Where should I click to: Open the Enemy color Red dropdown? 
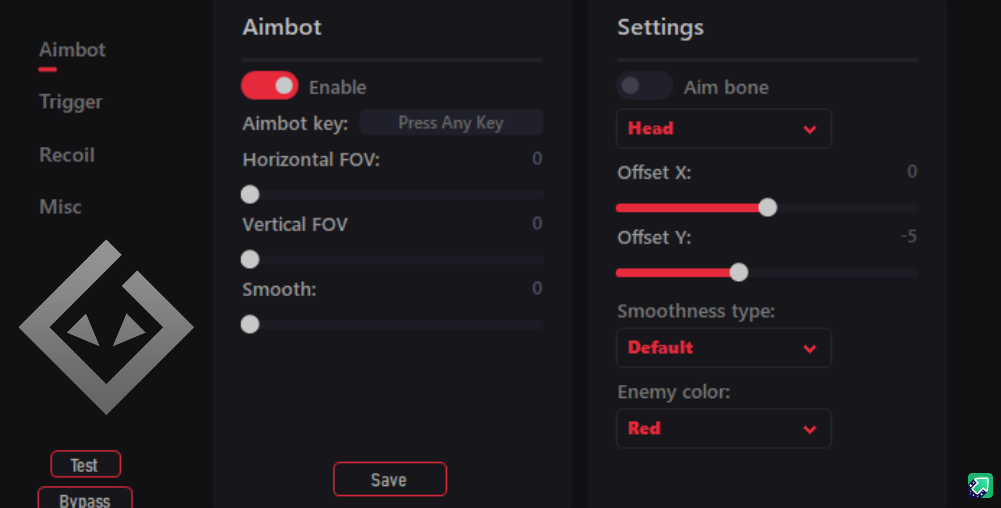(x=724, y=429)
